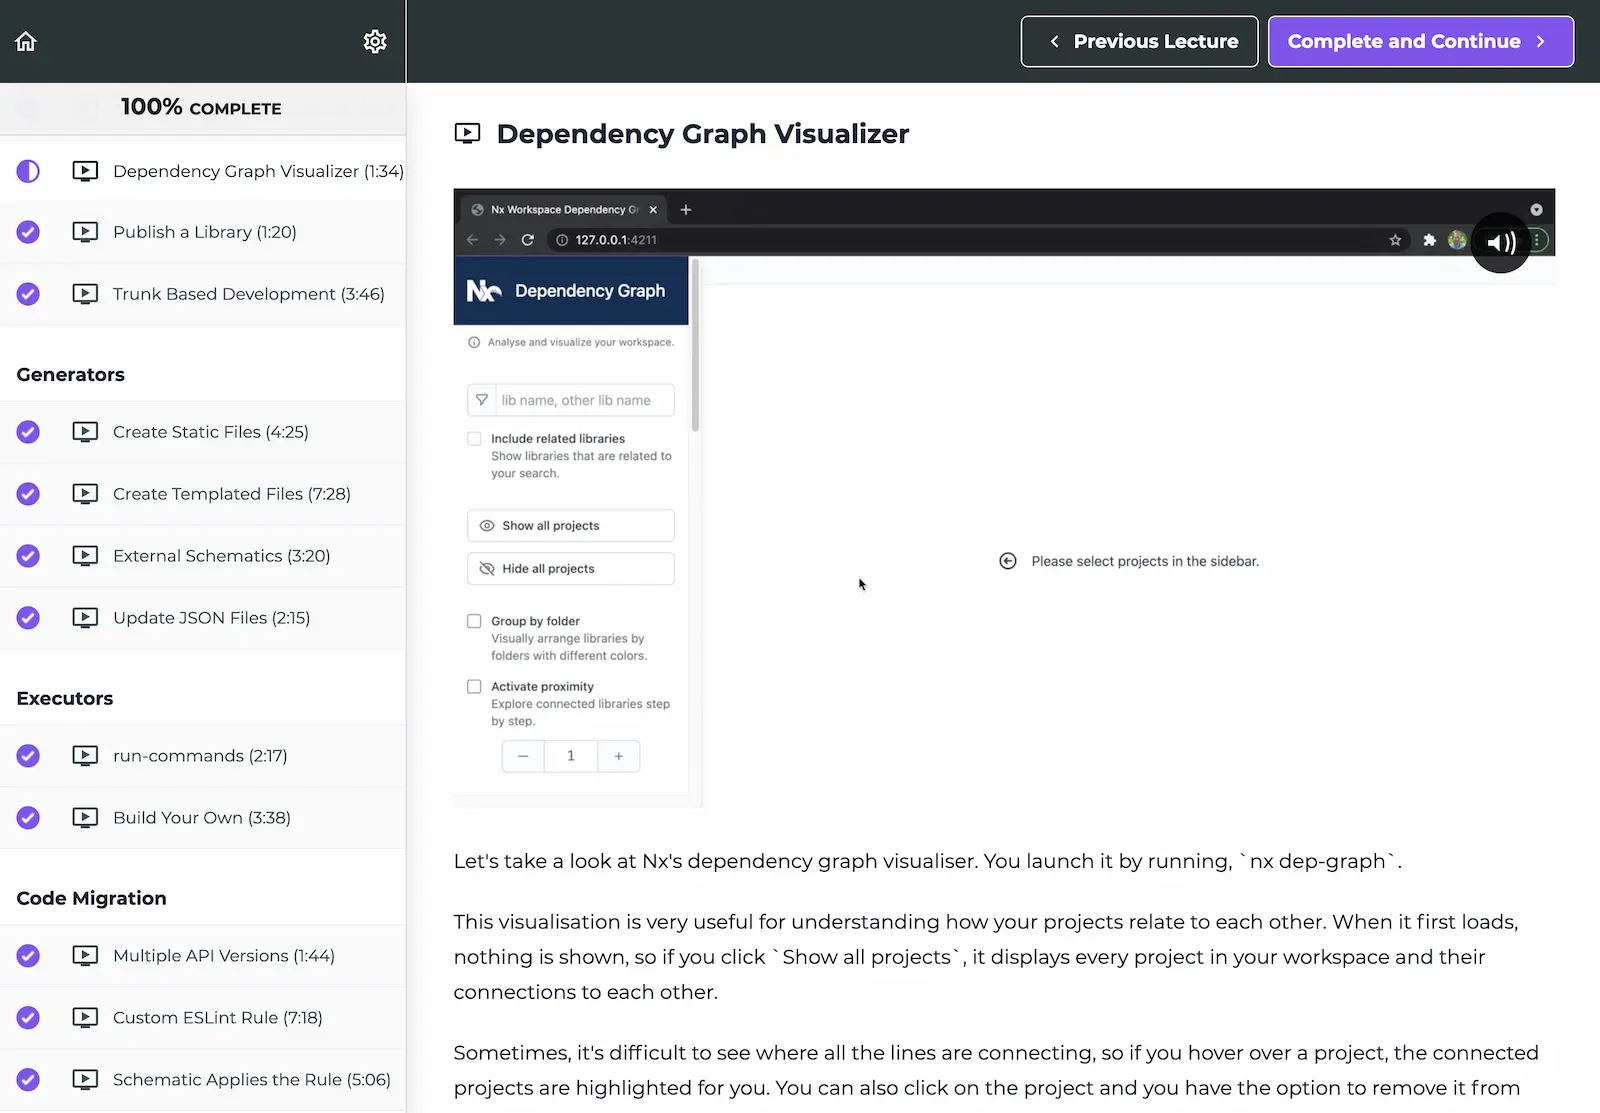The image size is (1600, 1113).
Task: Click the browser reload icon in the video
Action: point(527,240)
